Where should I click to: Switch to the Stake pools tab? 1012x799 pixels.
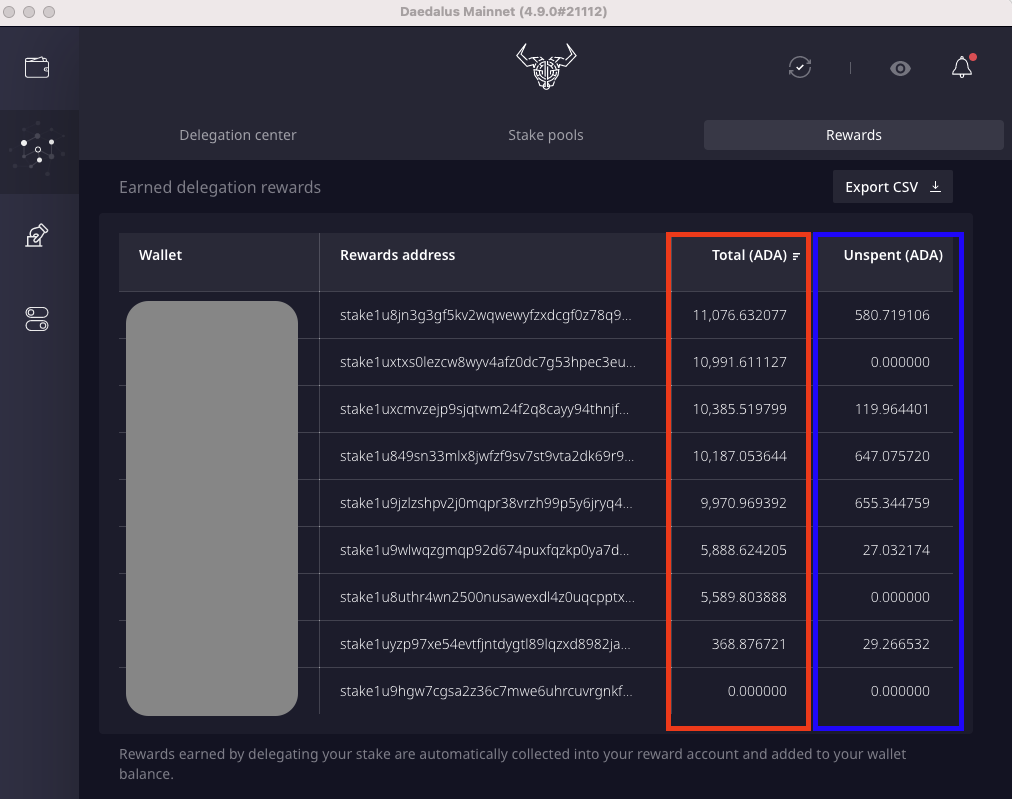[546, 134]
